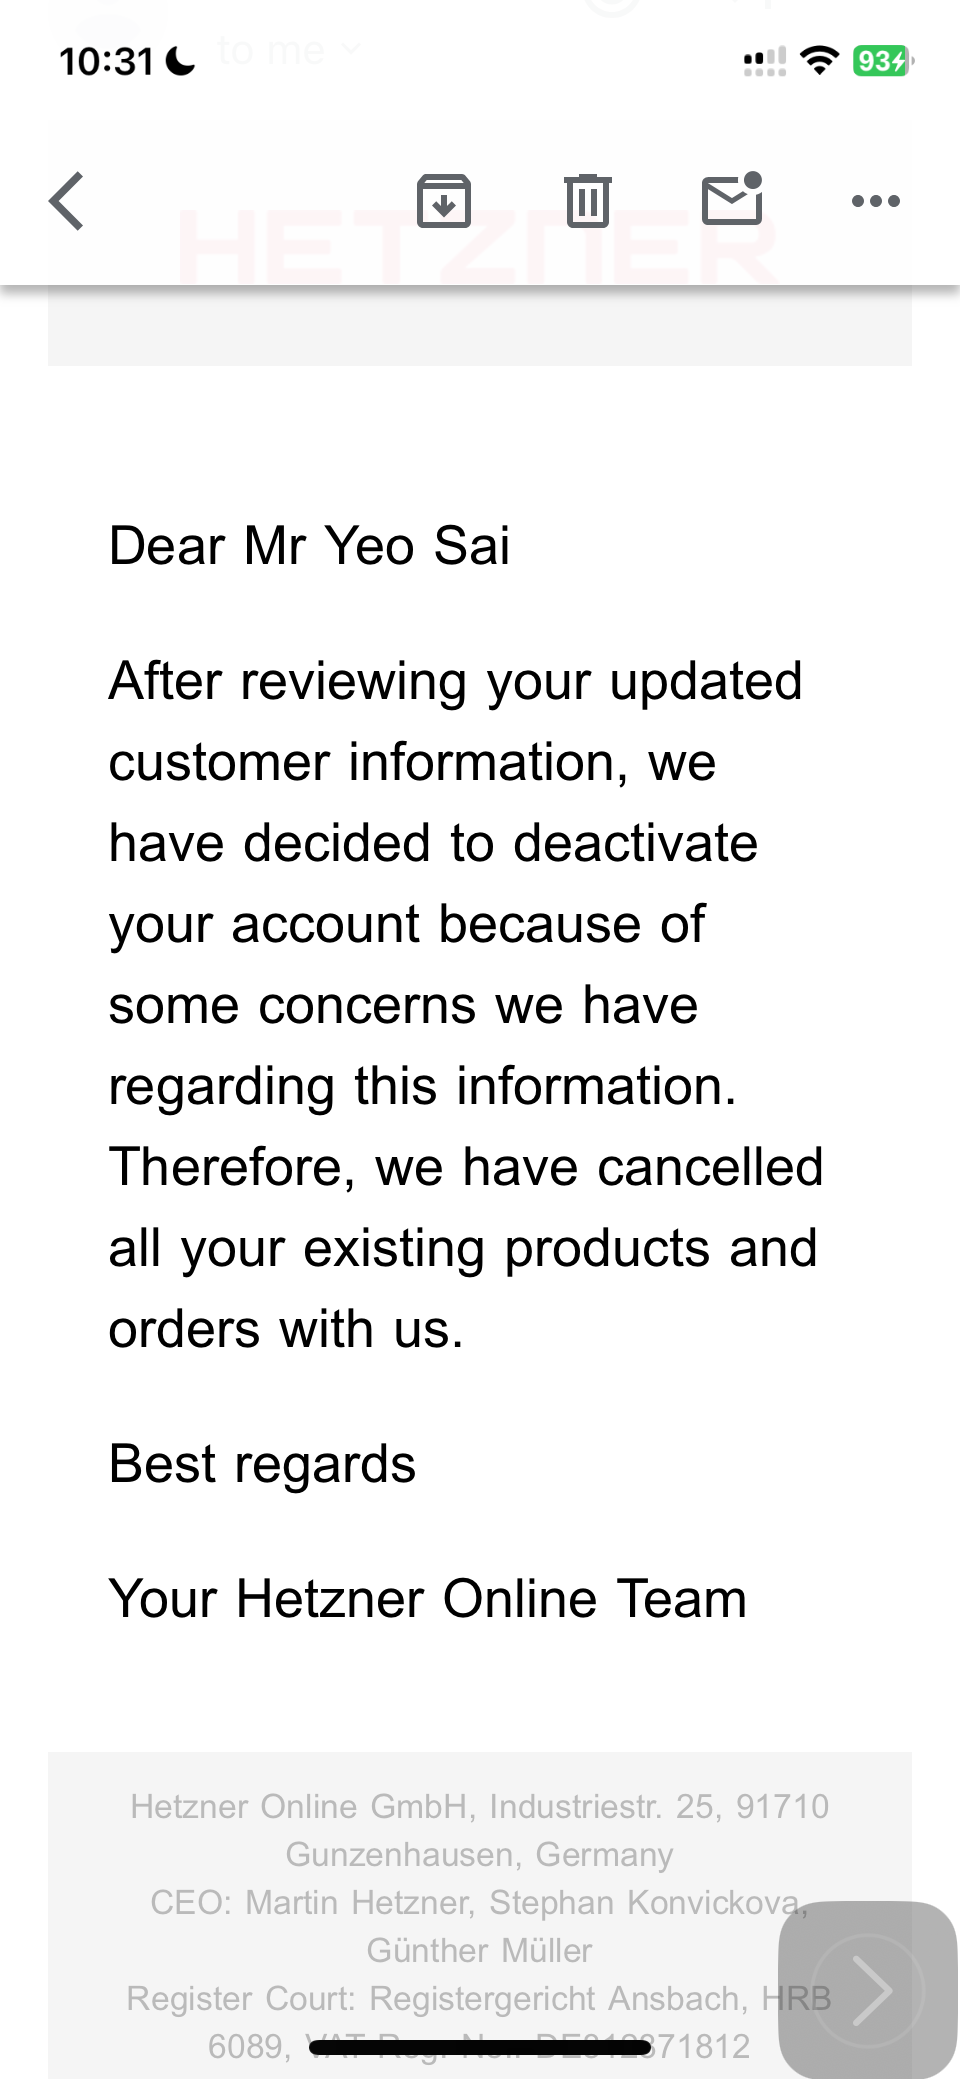Archive this Hetzner email
The height and width of the screenshot is (2079, 960).
[x=443, y=201]
